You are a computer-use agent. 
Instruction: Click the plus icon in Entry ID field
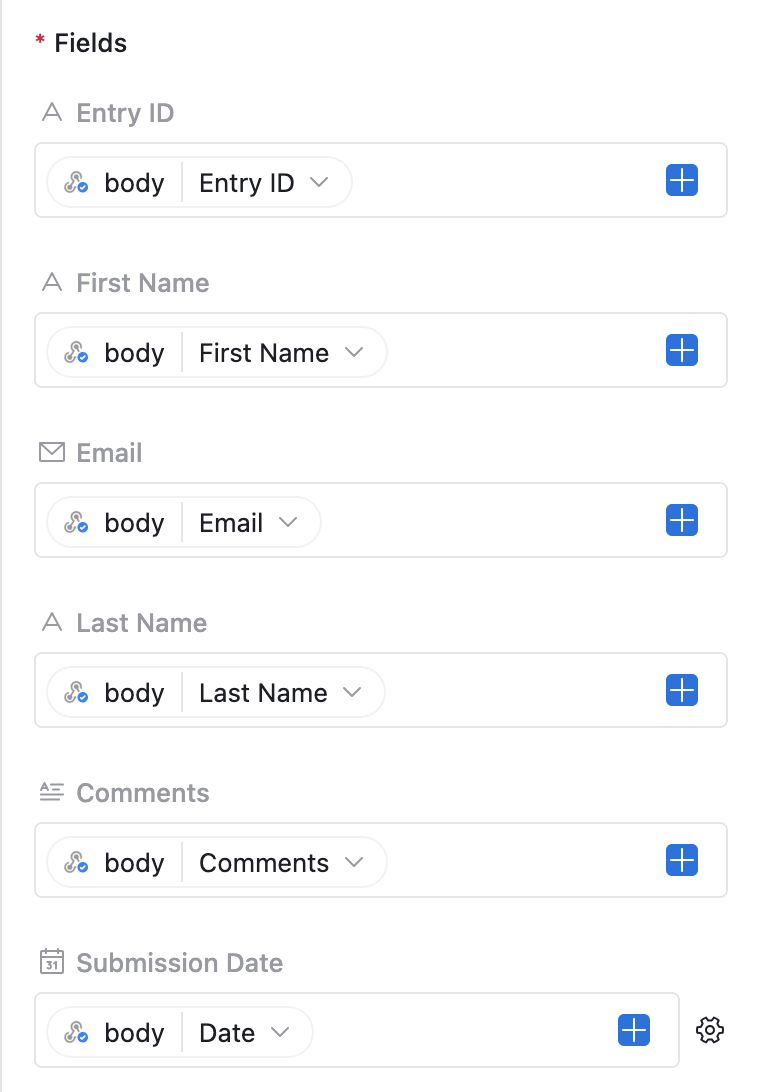pyautogui.click(x=681, y=181)
